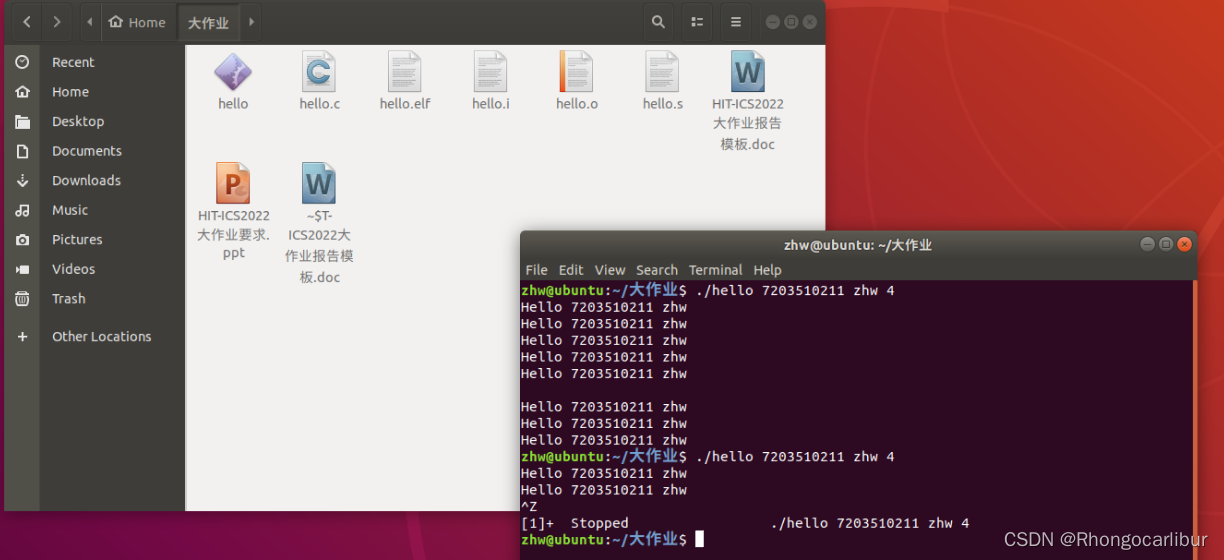Click the Desktop folder icon in sidebar
Screen dimensions: 1224x560
(22, 121)
